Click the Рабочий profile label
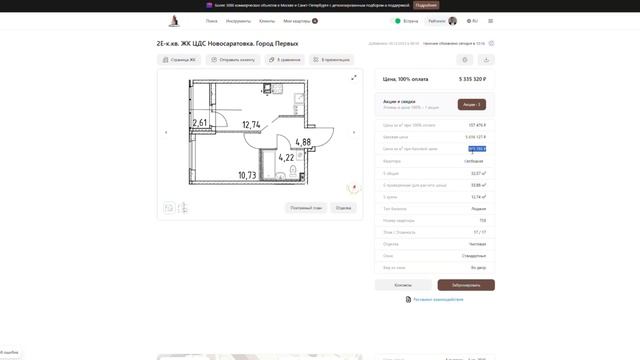The image size is (640, 360). [436, 21]
